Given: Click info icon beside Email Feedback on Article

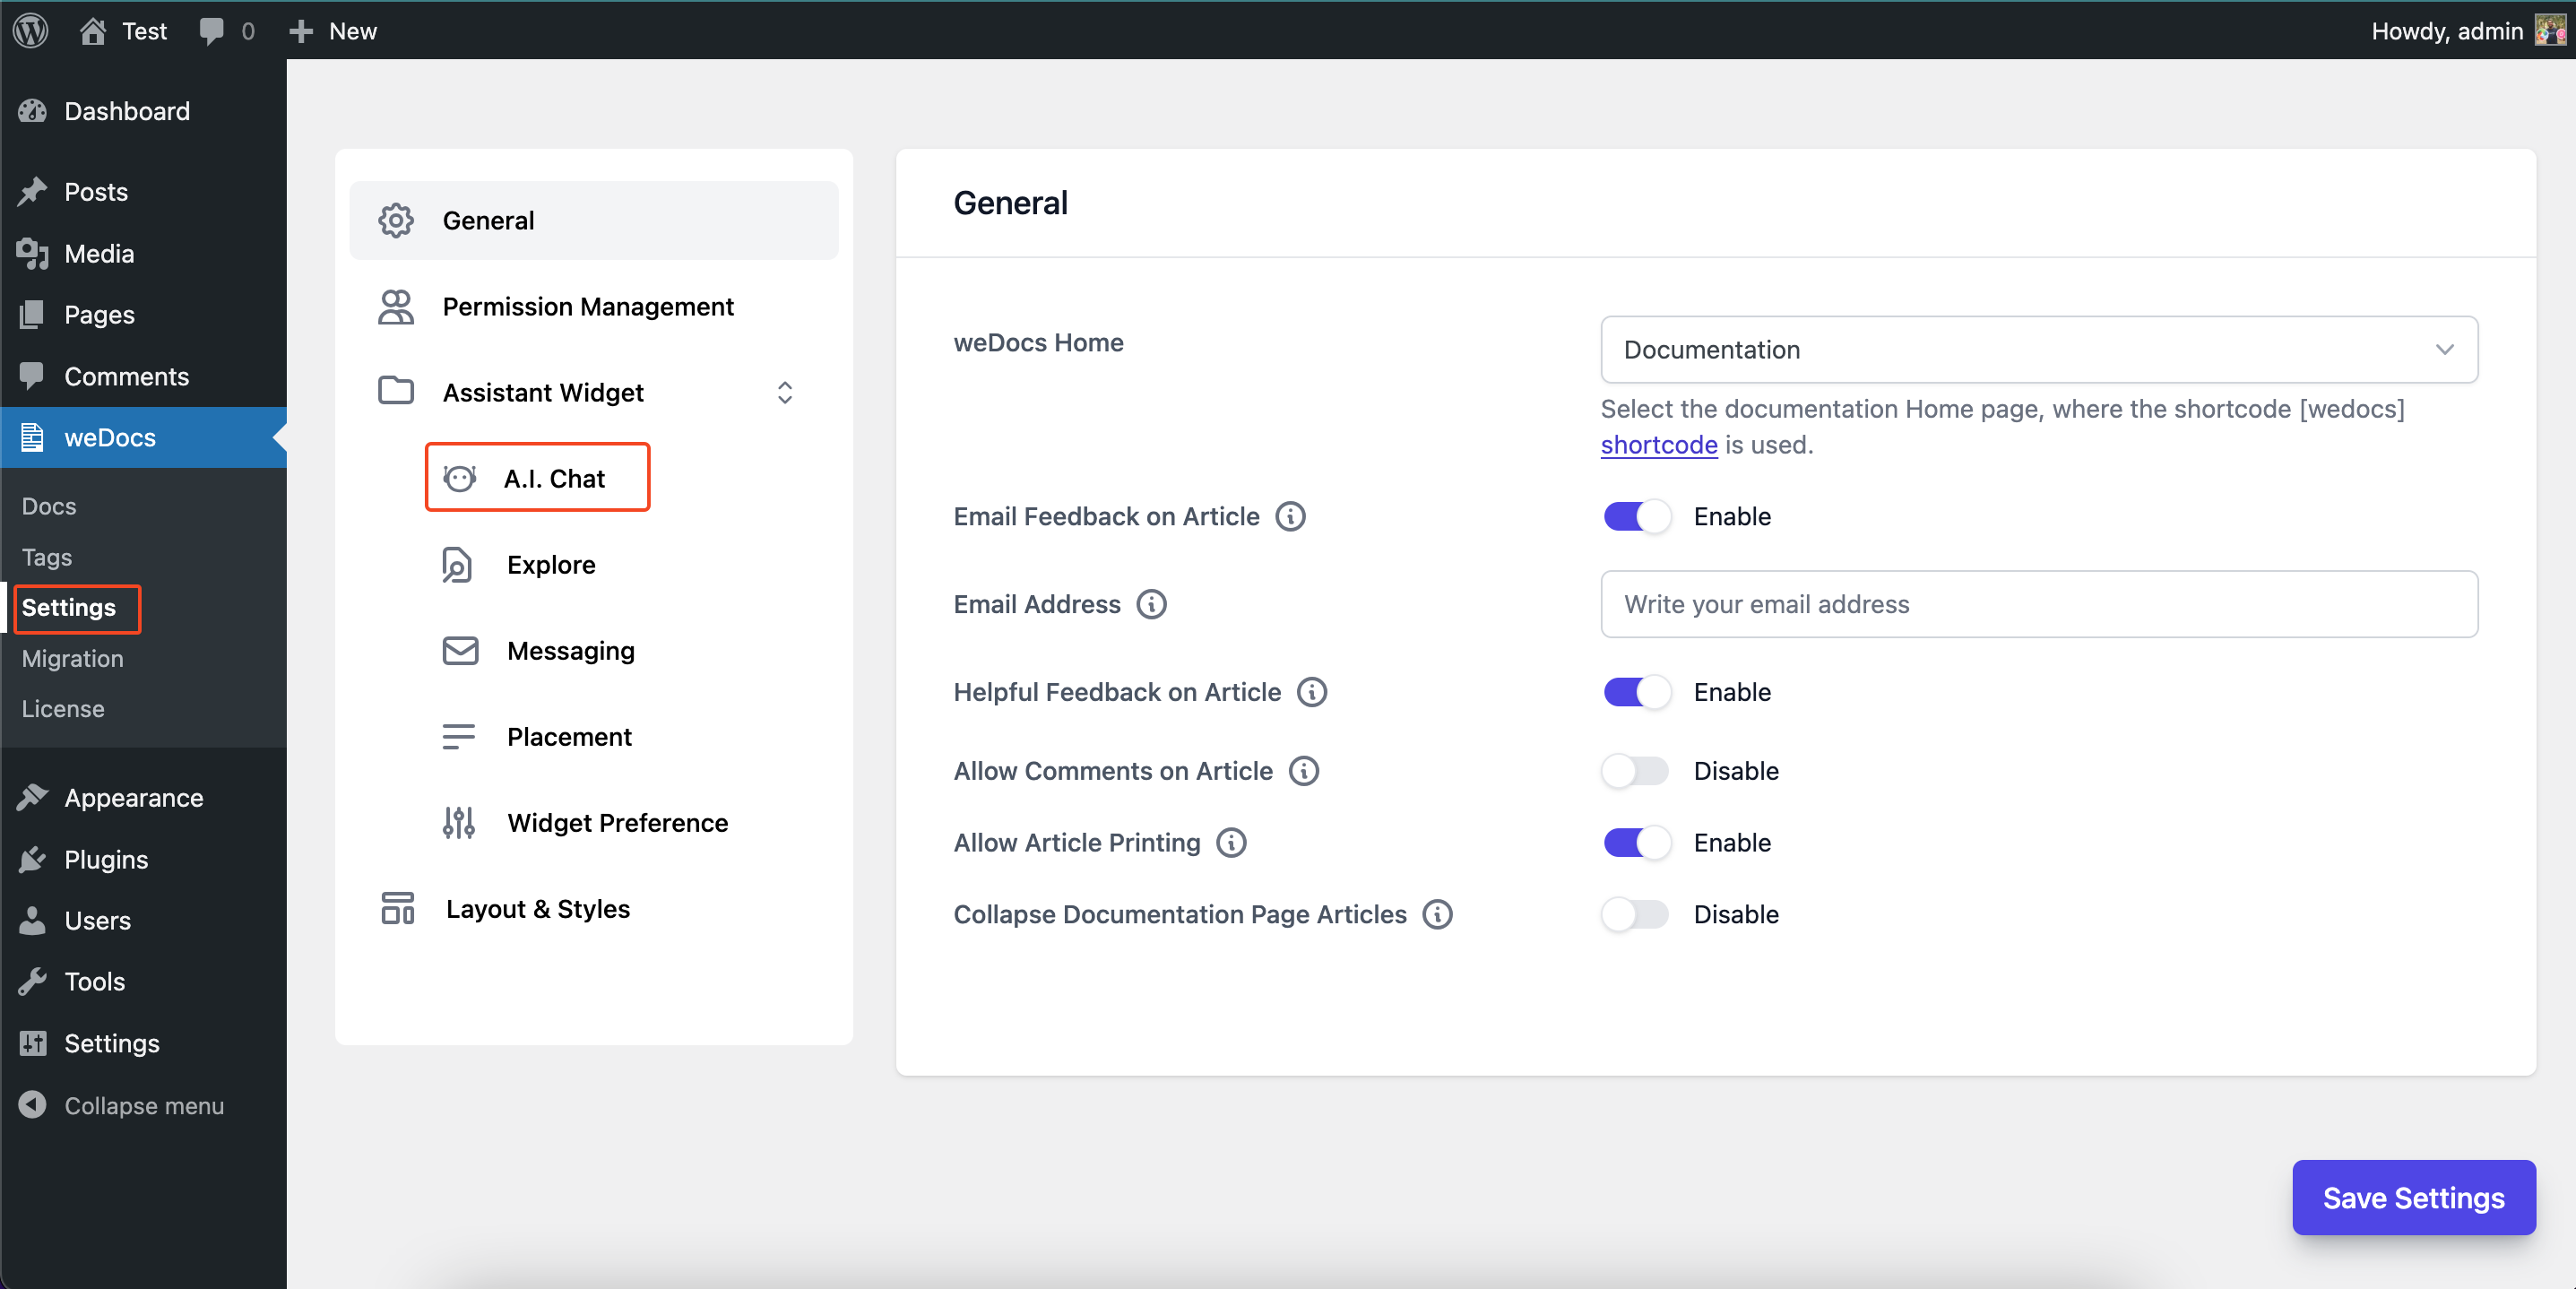Looking at the screenshot, I should click(x=1291, y=516).
